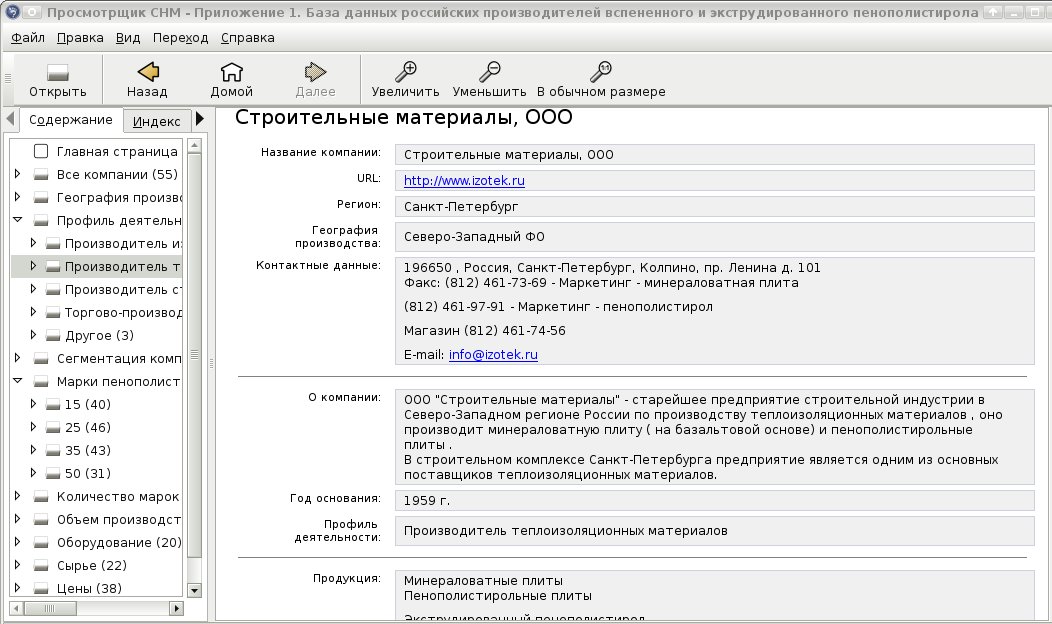Click the sidebar vertical scrollbar's down arrow
The height and width of the screenshot is (624, 1052).
[195, 590]
